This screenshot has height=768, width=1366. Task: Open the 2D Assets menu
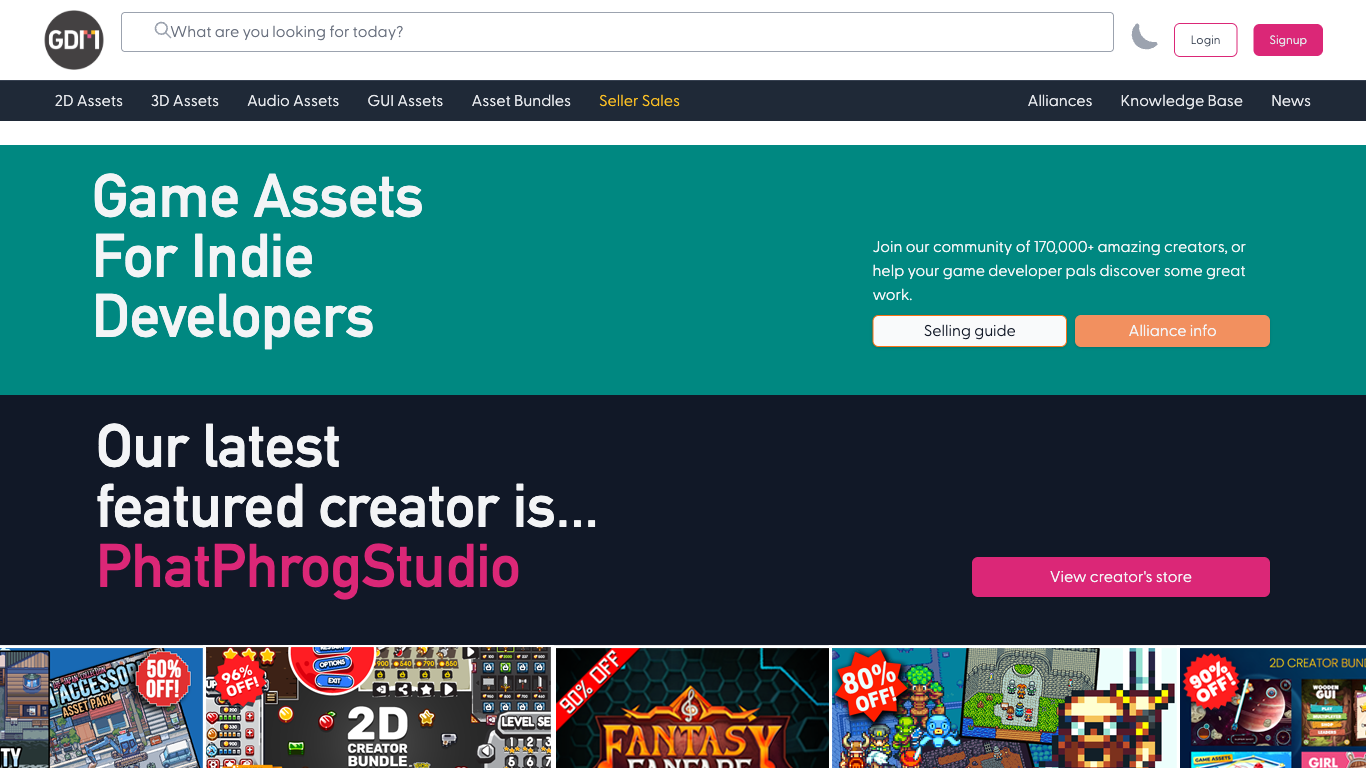[x=89, y=101]
